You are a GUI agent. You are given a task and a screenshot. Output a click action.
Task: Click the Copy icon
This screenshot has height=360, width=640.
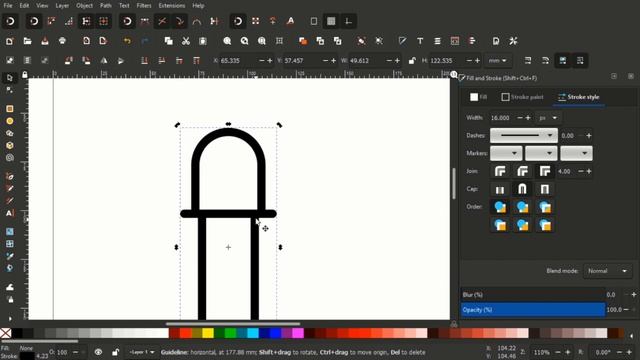(x=169, y=41)
